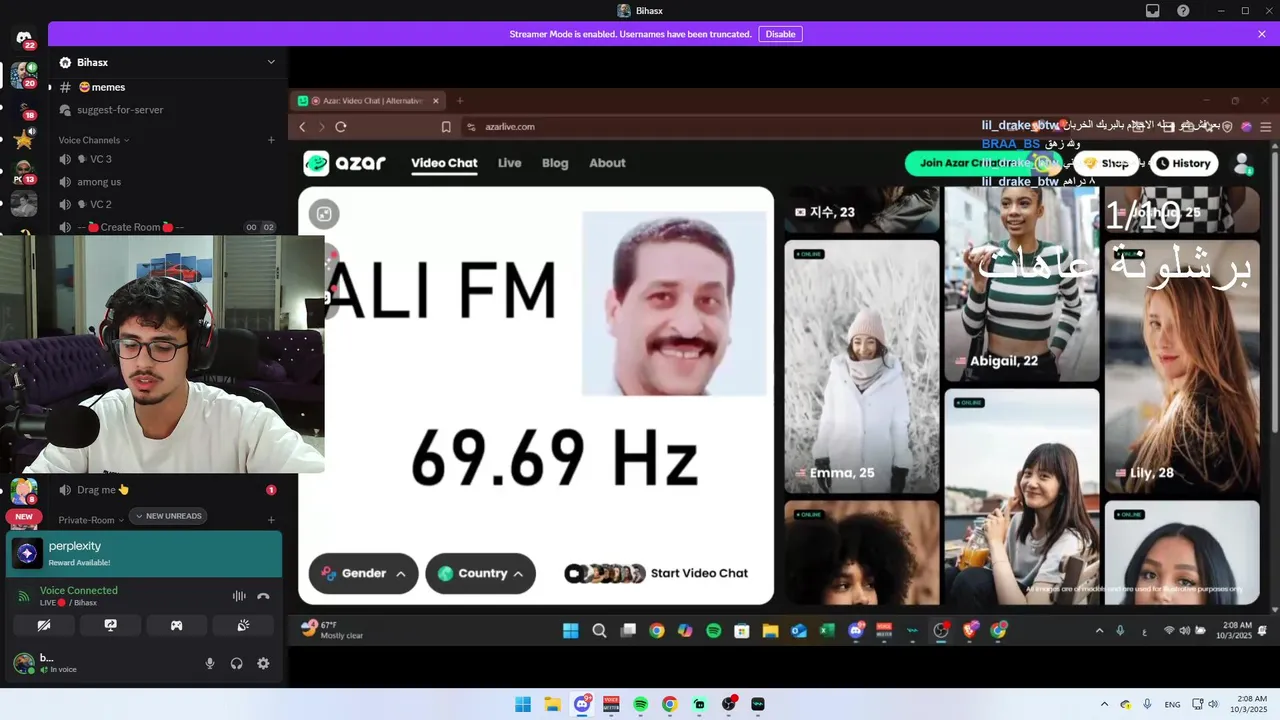The width and height of the screenshot is (1280, 720).
Task: Open the Bihasx server dropdown menu
Action: (x=271, y=62)
